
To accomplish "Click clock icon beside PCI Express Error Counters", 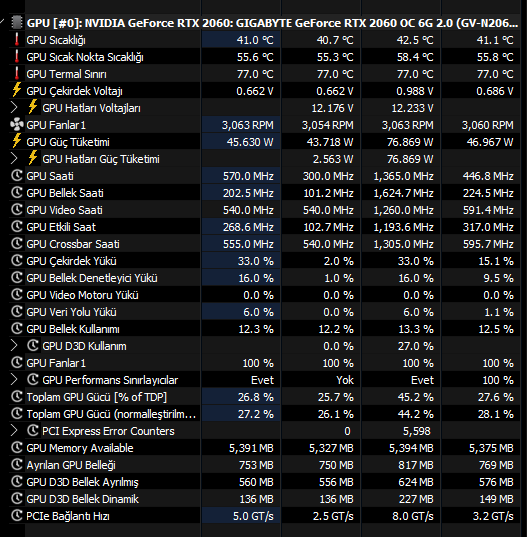I will (33, 431).
